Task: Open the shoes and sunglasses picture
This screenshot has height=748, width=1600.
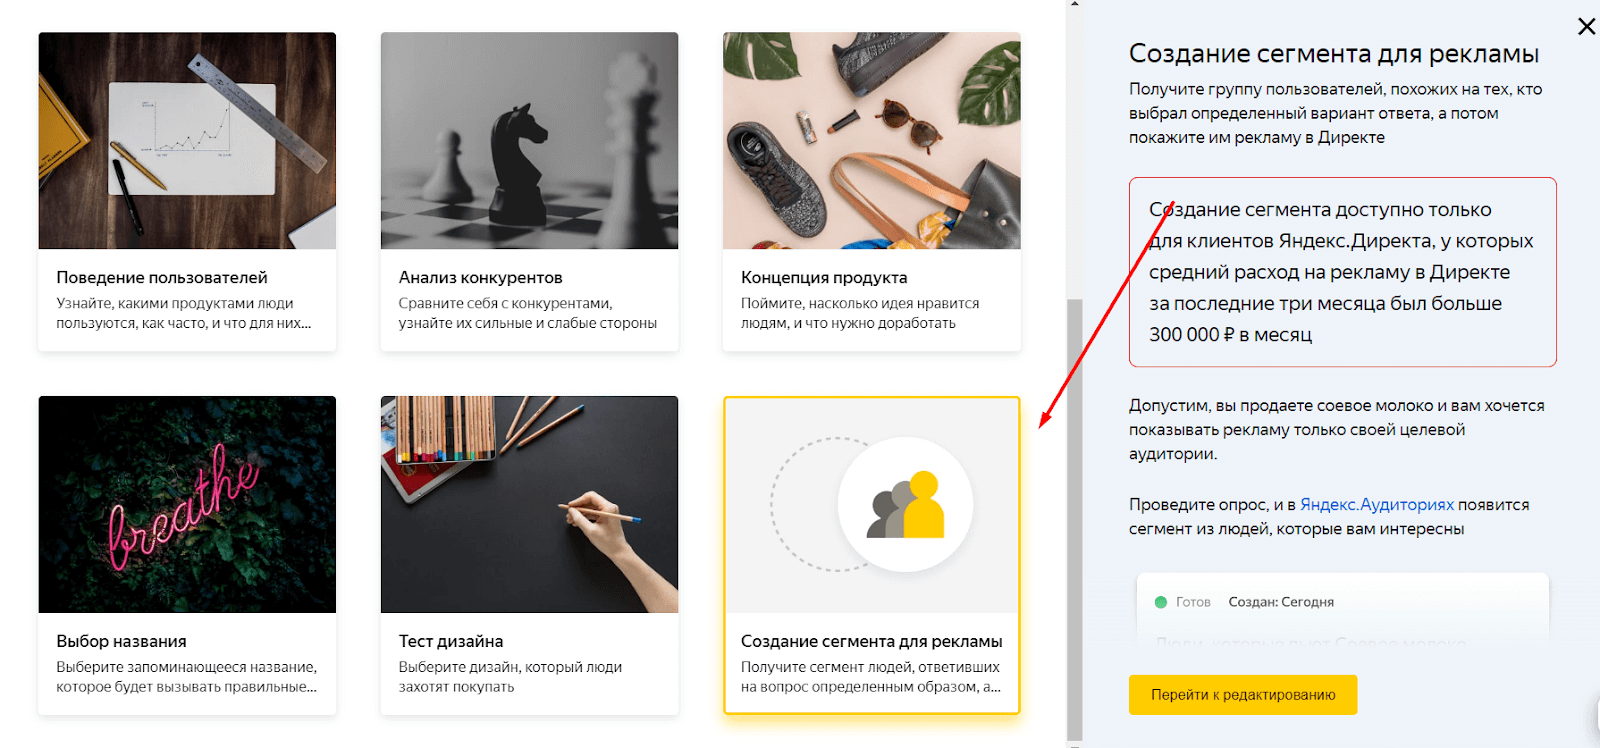Action: point(871,141)
